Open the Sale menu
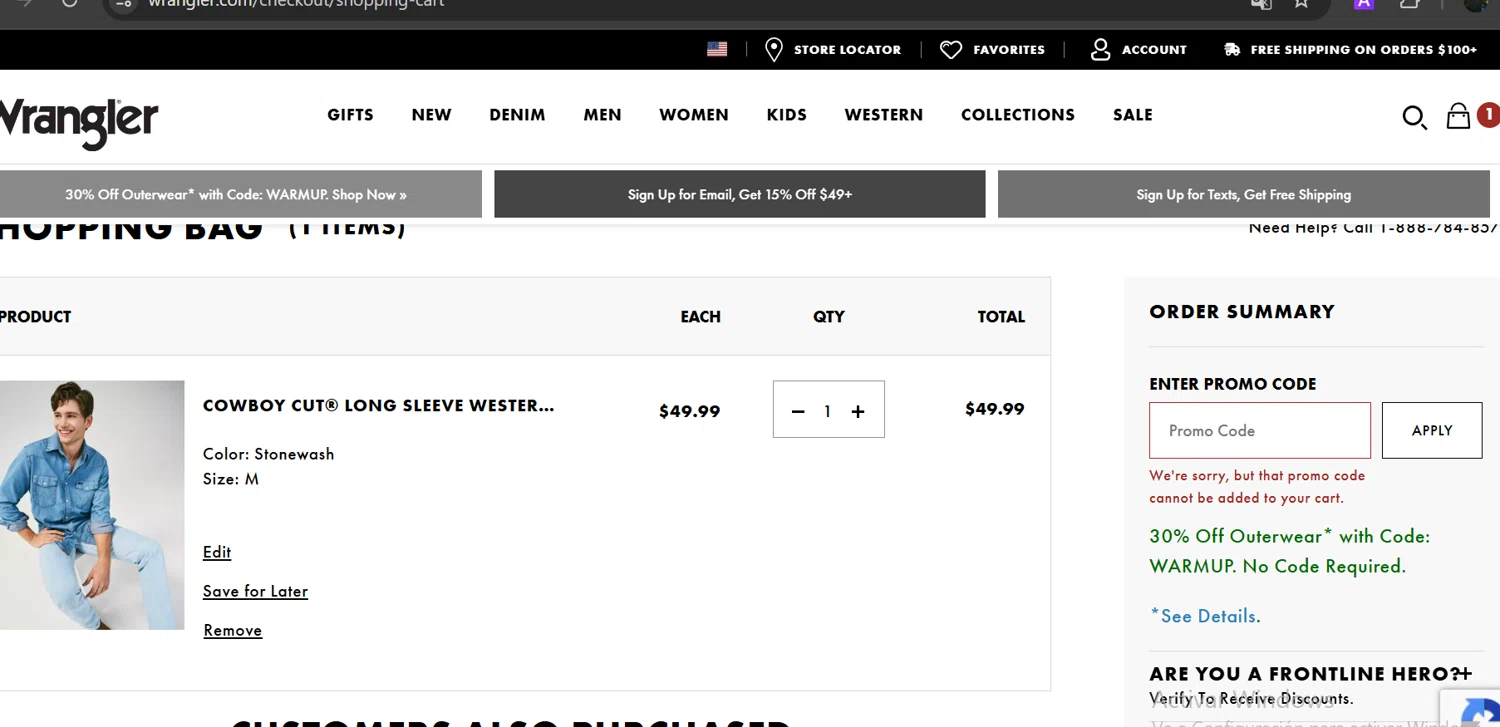Image resolution: width=1500 pixels, height=727 pixels. [1133, 115]
